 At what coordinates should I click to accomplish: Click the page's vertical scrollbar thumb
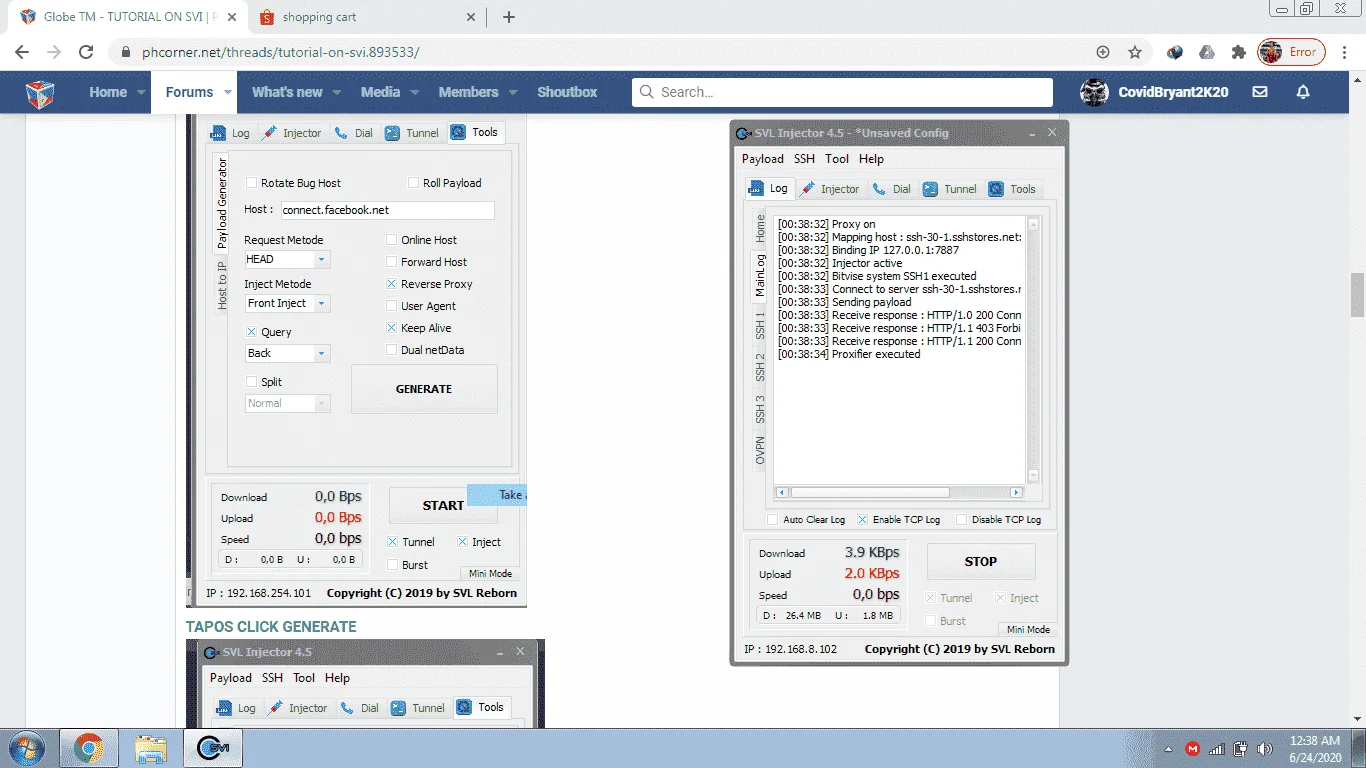tap(1357, 295)
